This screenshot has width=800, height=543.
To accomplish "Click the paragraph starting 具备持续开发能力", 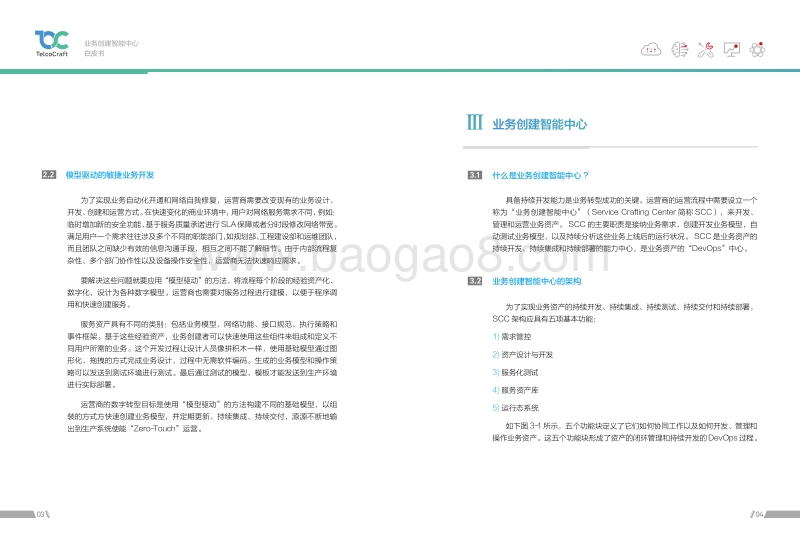I will (624, 224).
